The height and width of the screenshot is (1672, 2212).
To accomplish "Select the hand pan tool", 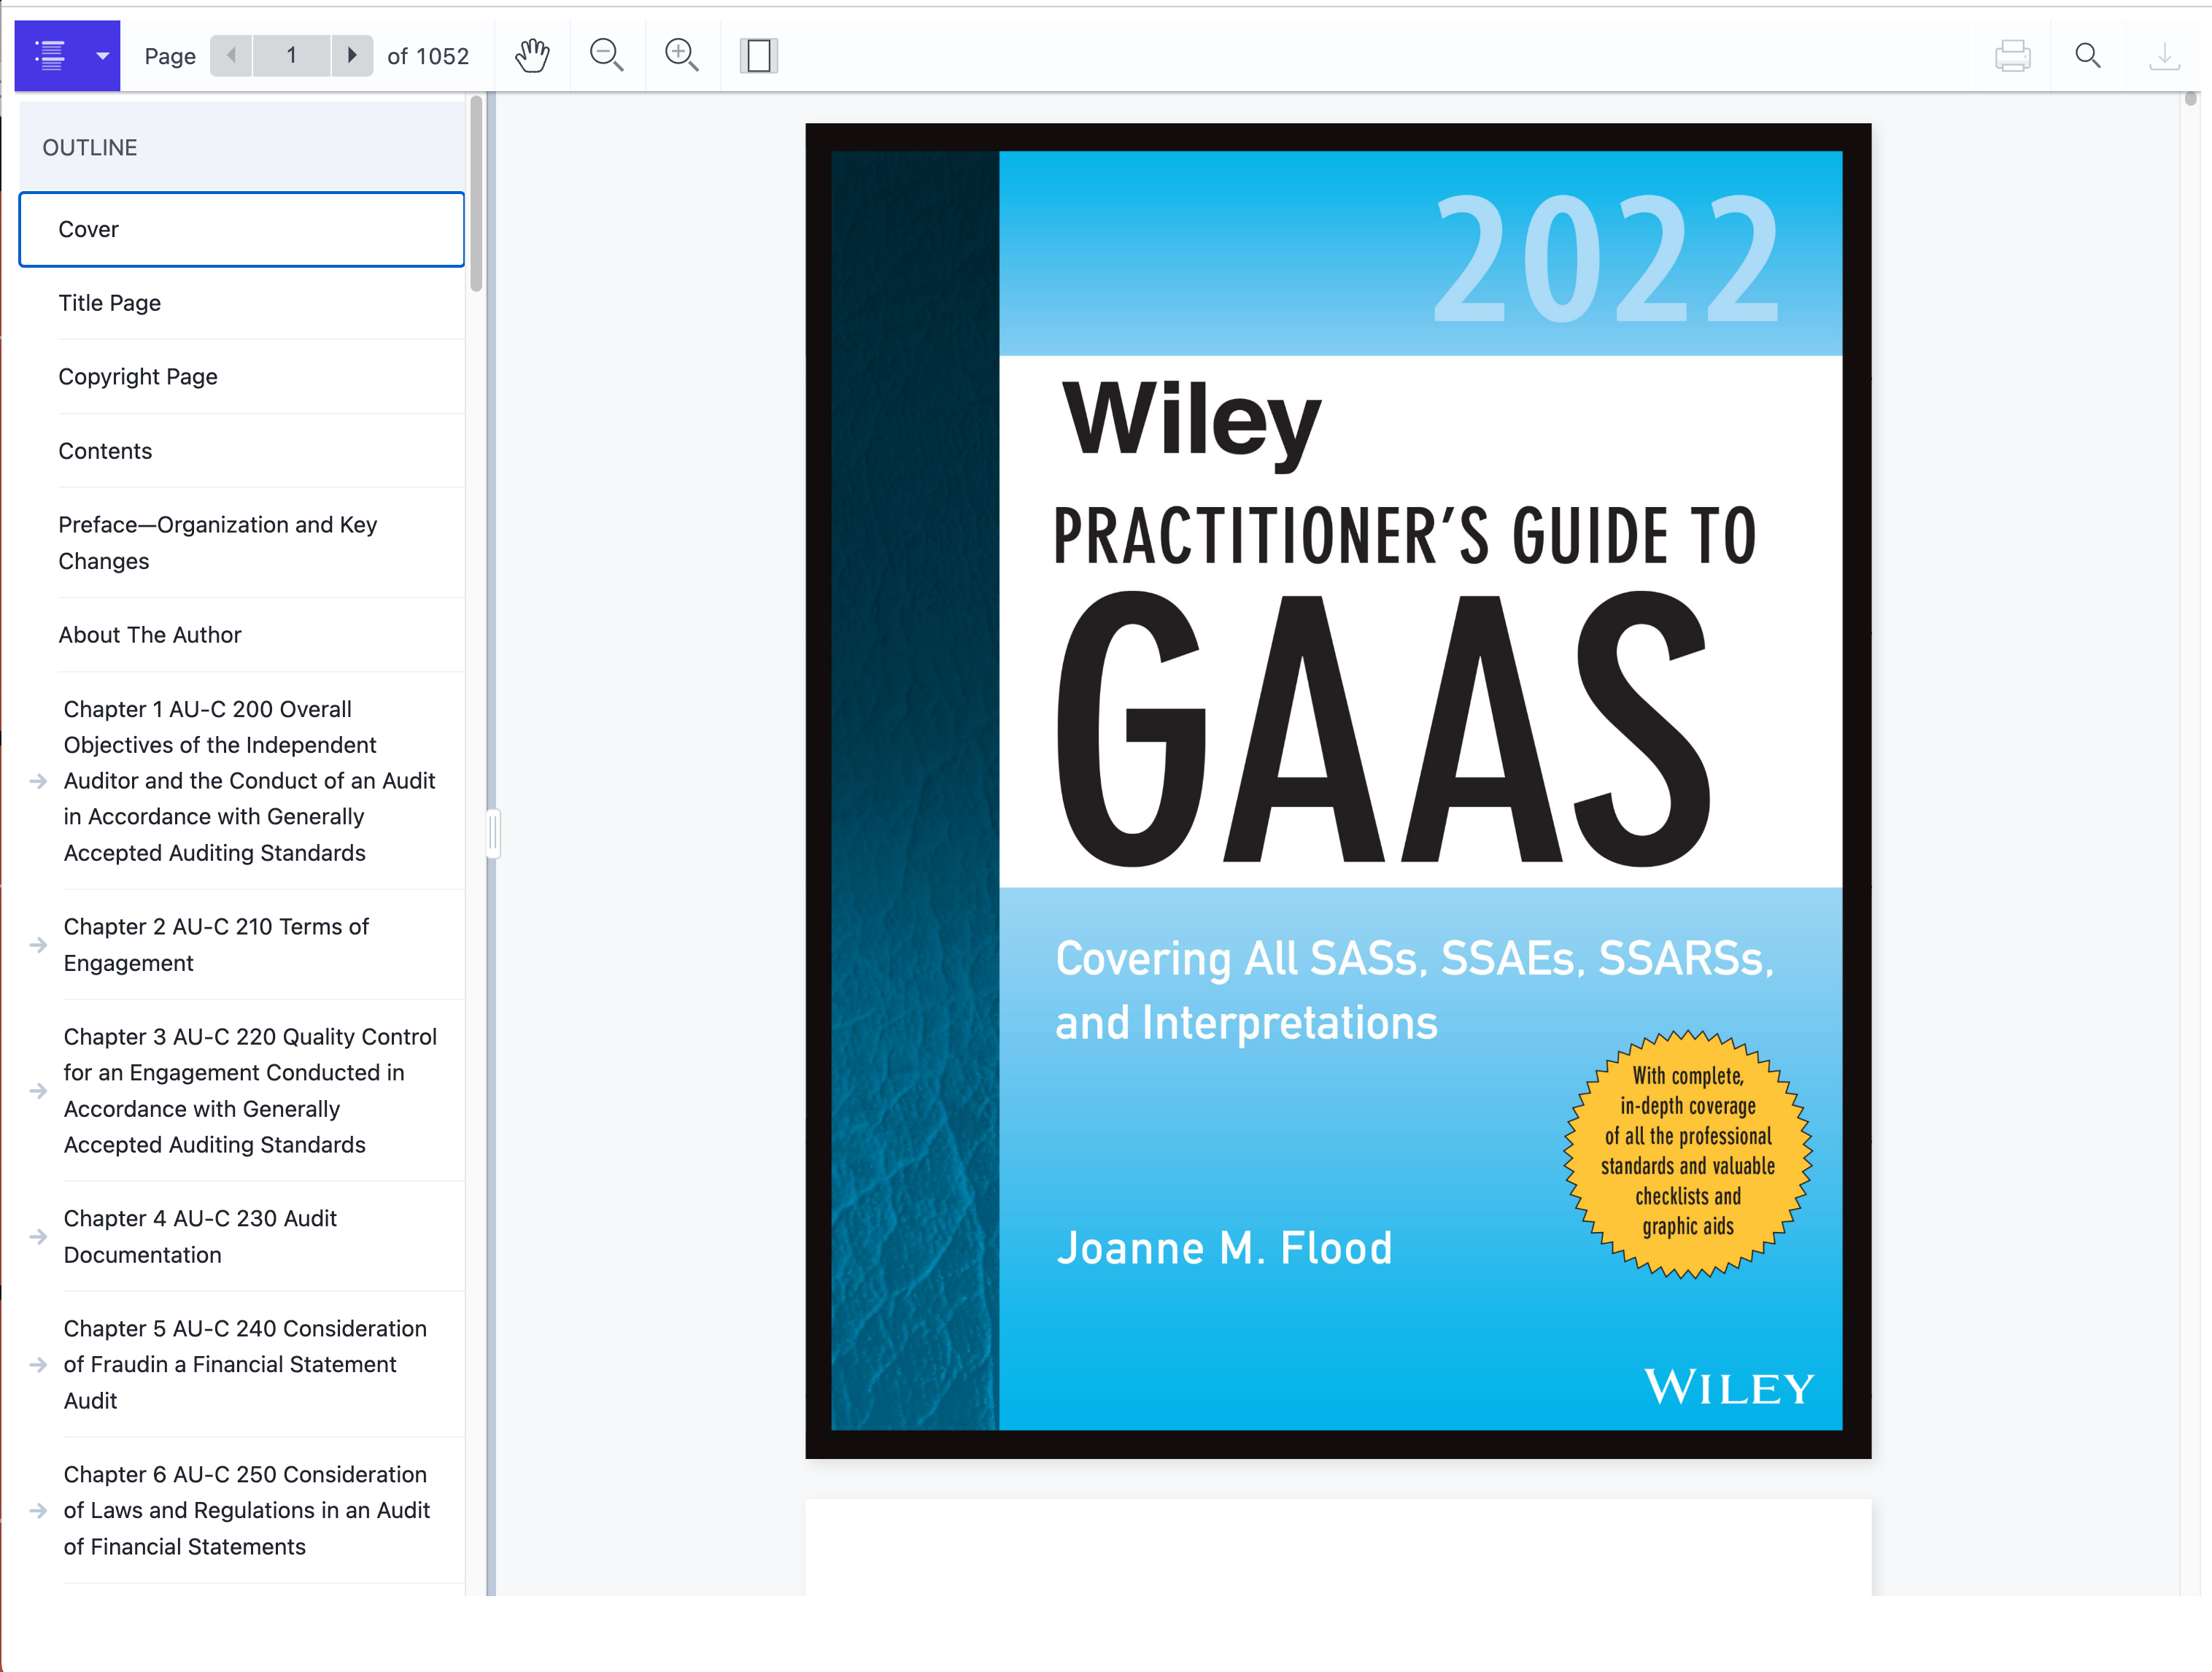I will click(x=532, y=56).
